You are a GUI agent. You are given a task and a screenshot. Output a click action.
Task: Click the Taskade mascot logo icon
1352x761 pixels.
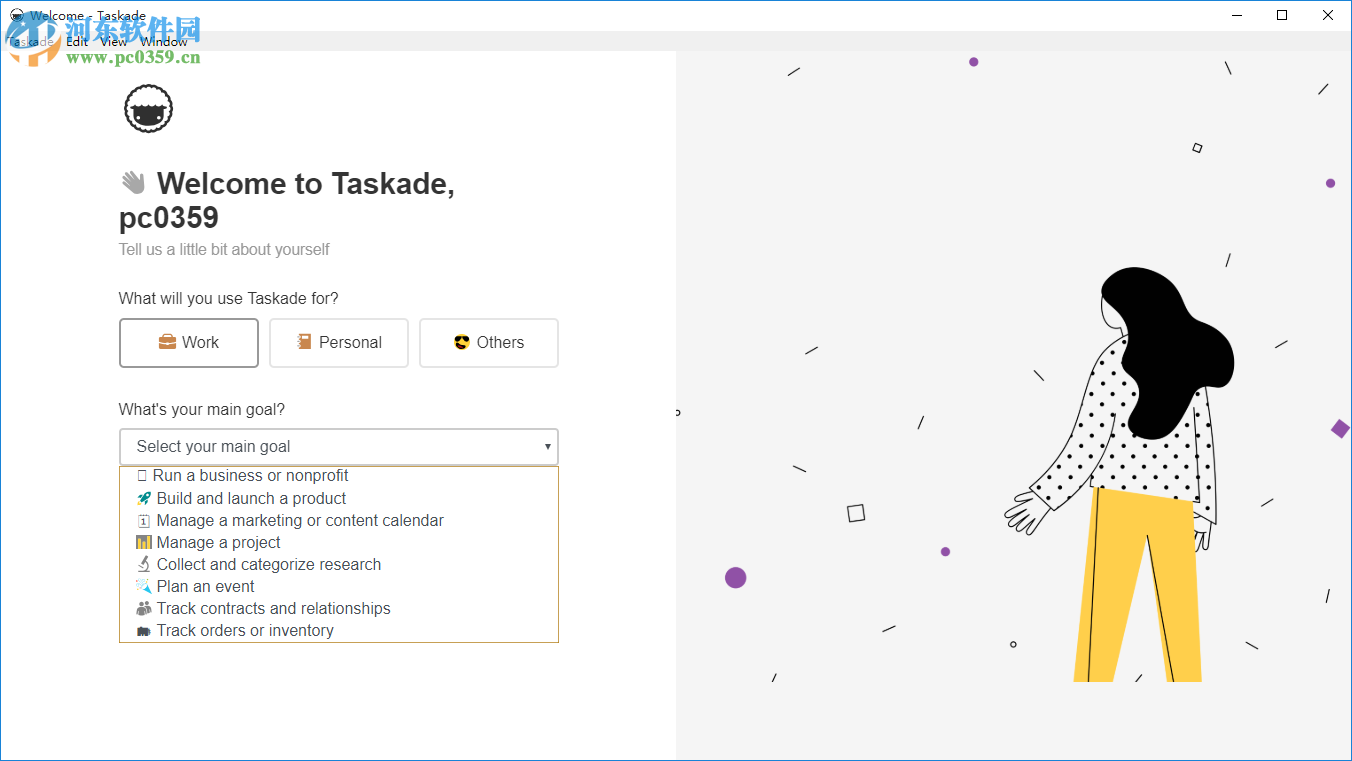pos(147,108)
